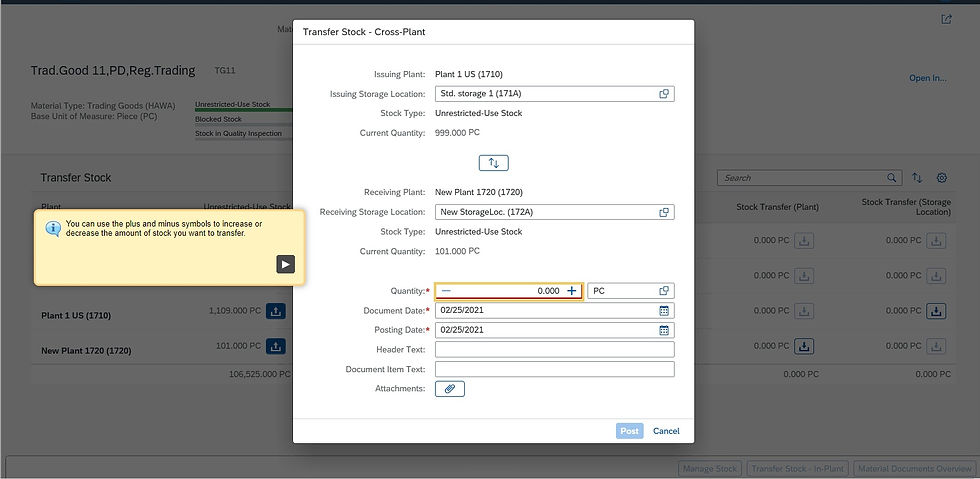Screen dimensions: 980x479
Task: Open the Open In... link
Action: click(928, 78)
